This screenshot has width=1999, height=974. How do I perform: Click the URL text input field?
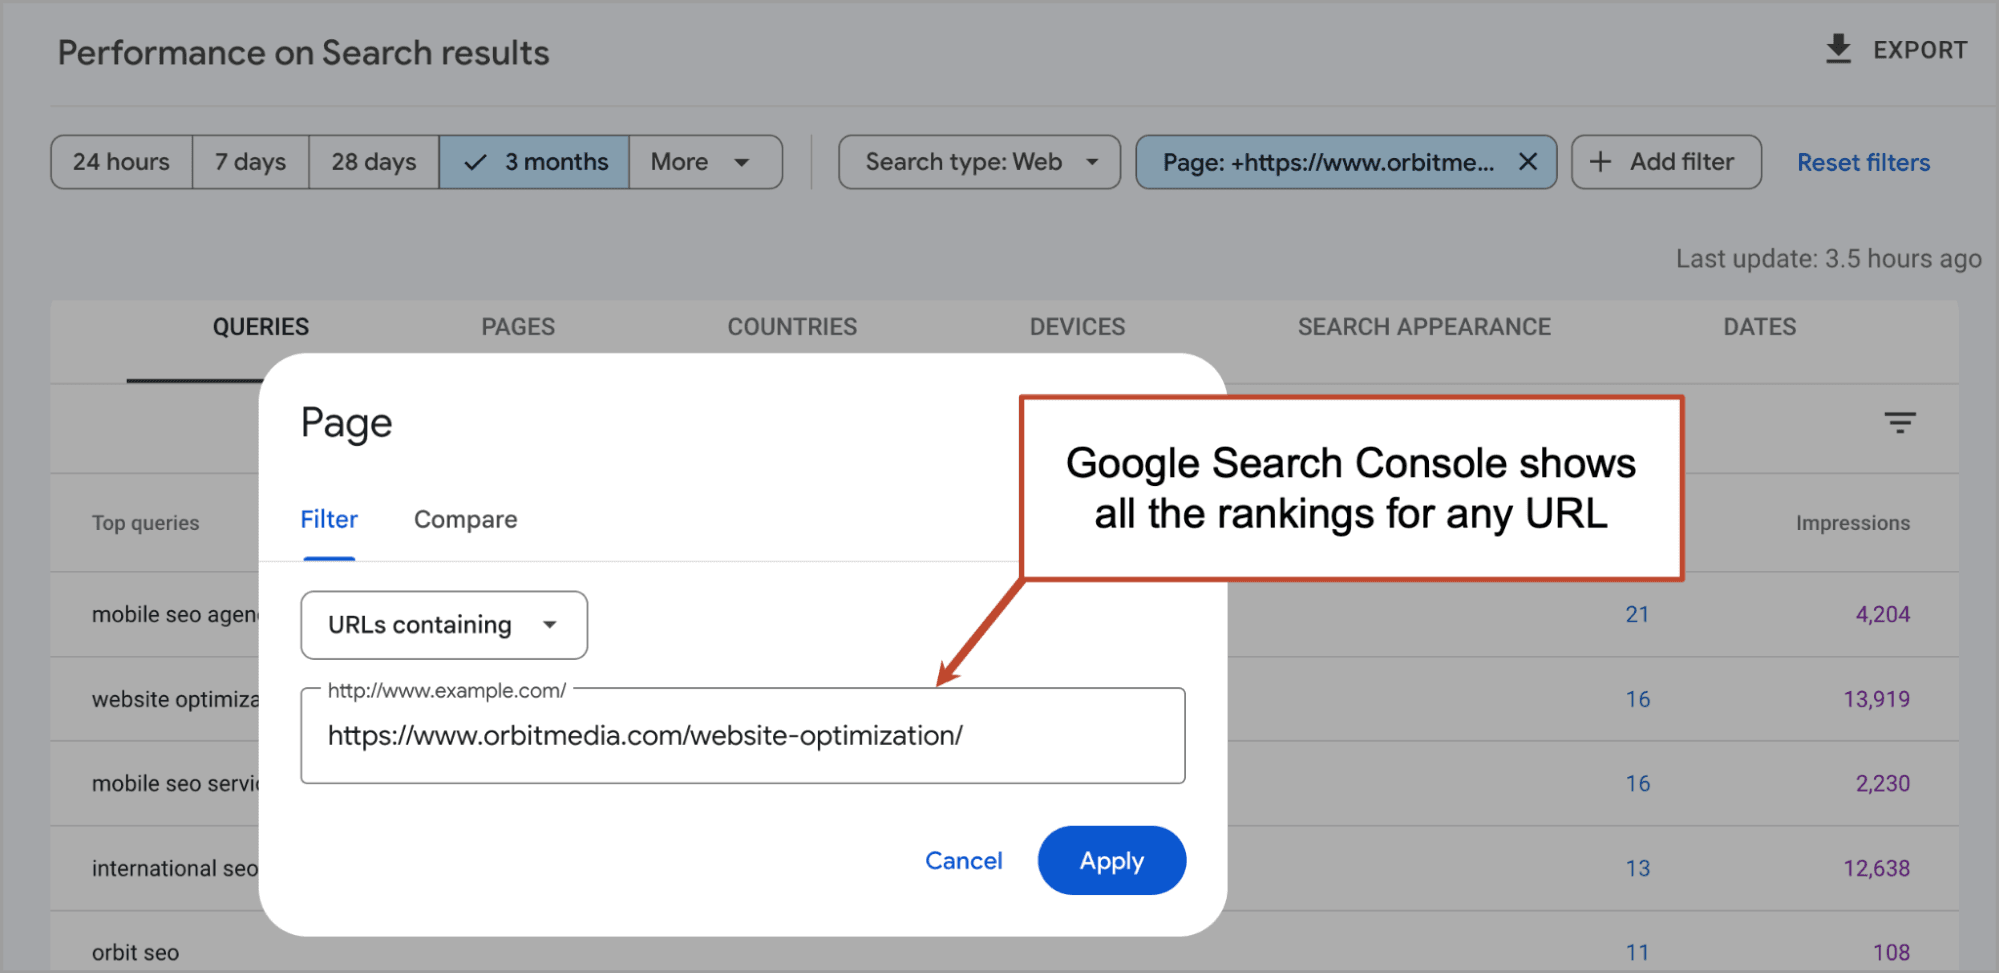(x=742, y=736)
